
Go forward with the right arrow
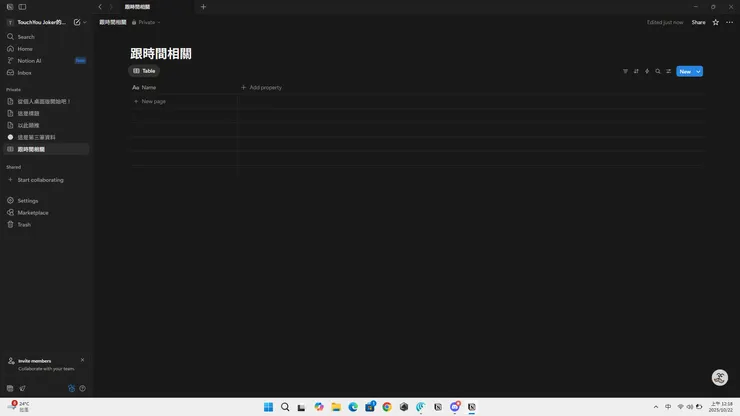[x=111, y=7]
